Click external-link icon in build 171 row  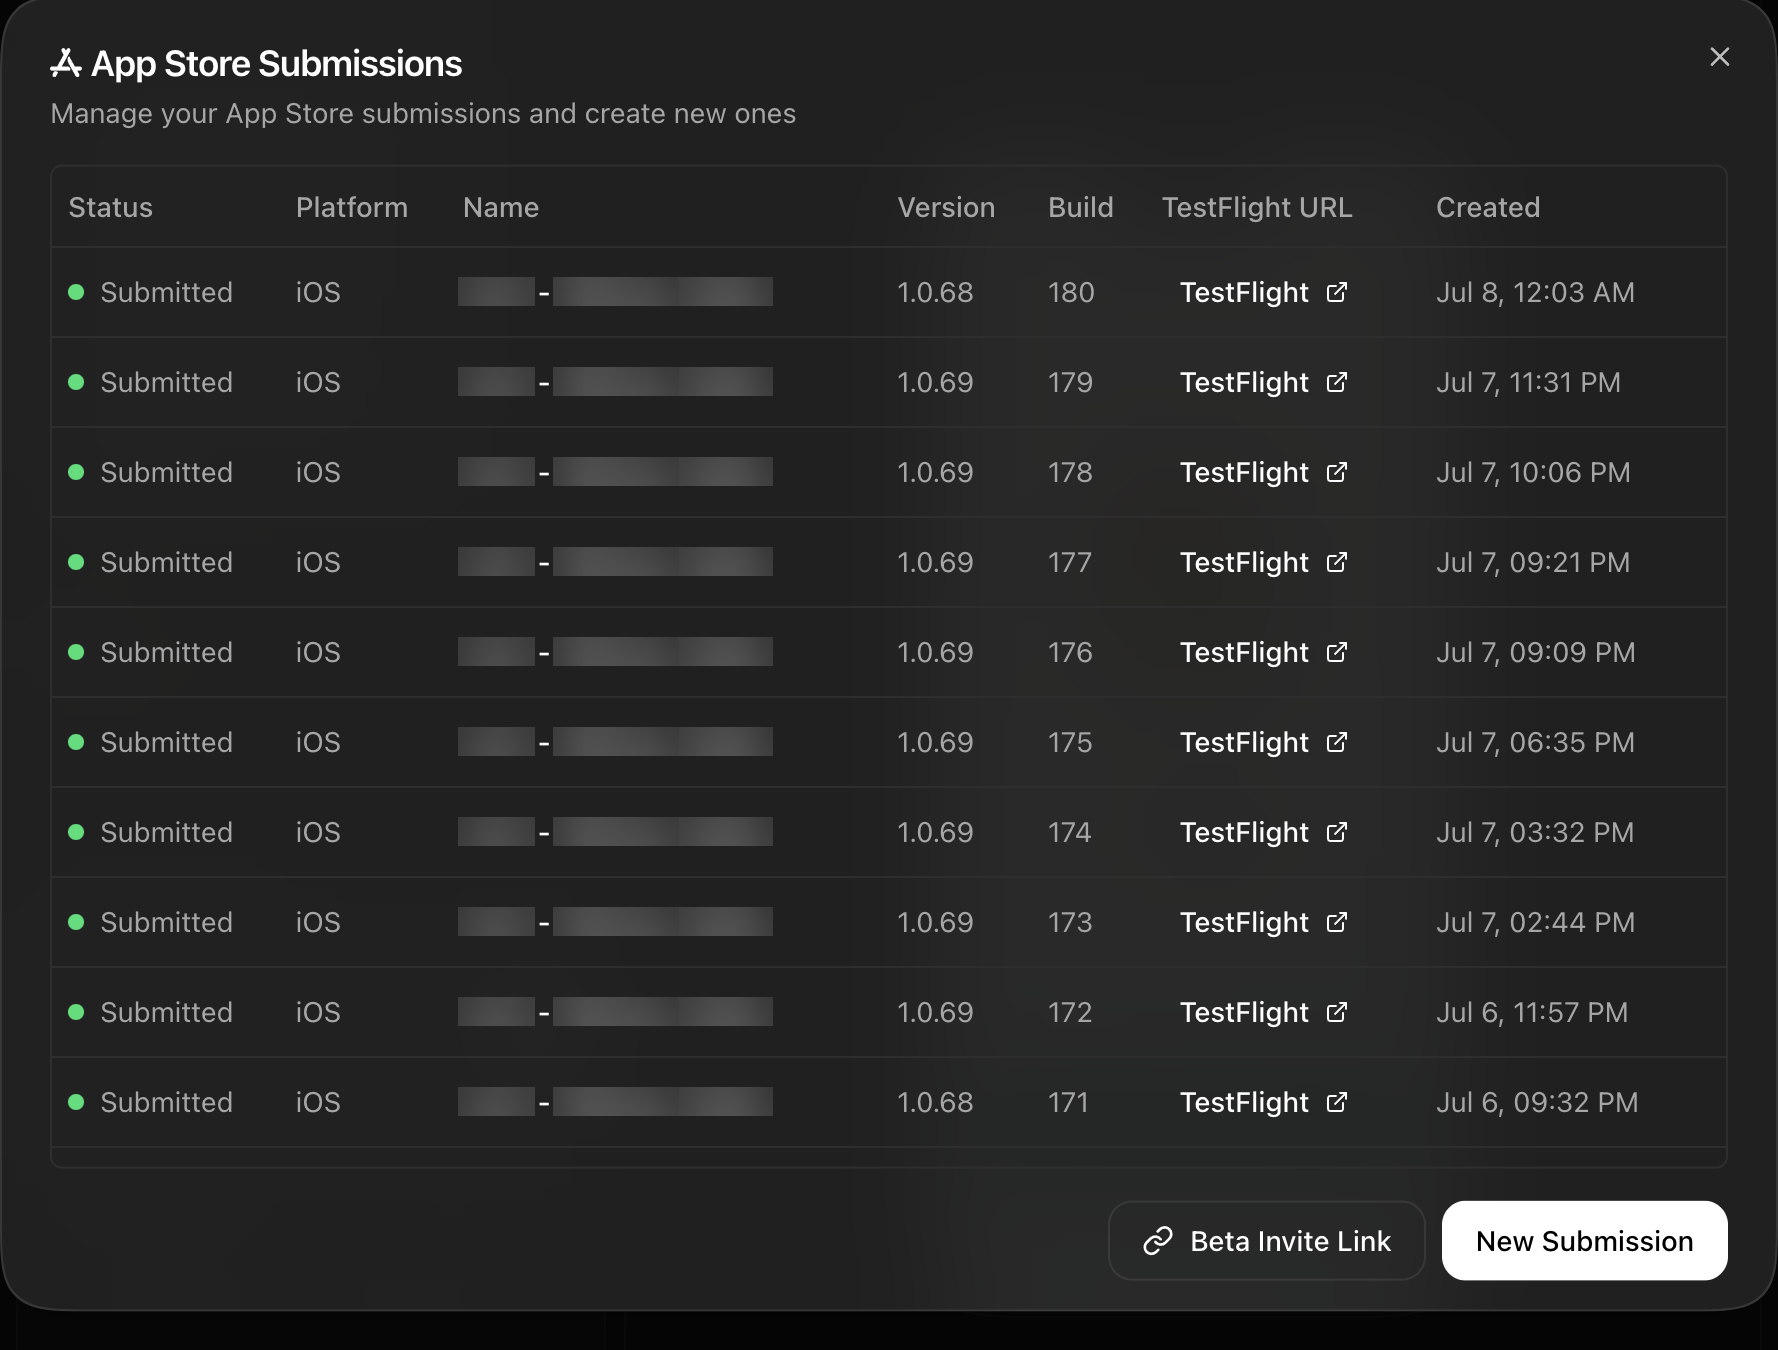pos(1337,1102)
